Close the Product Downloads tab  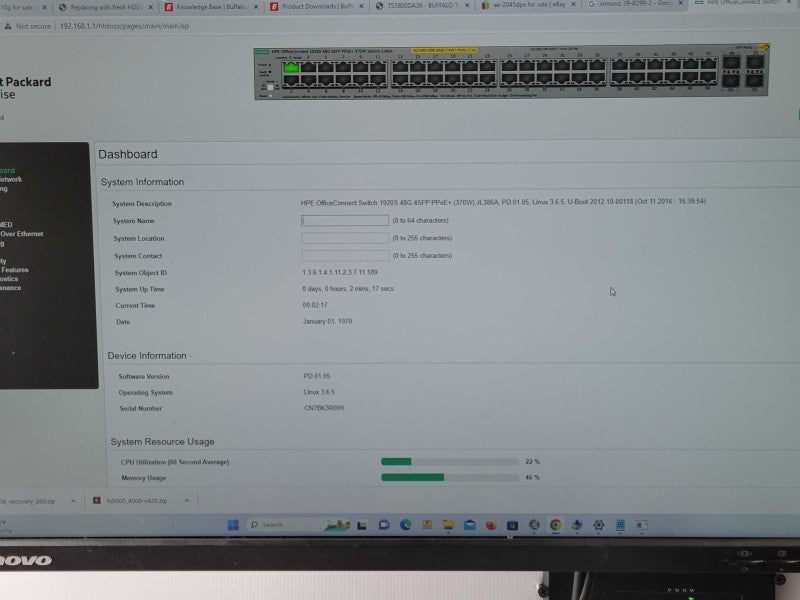[x=361, y=6]
